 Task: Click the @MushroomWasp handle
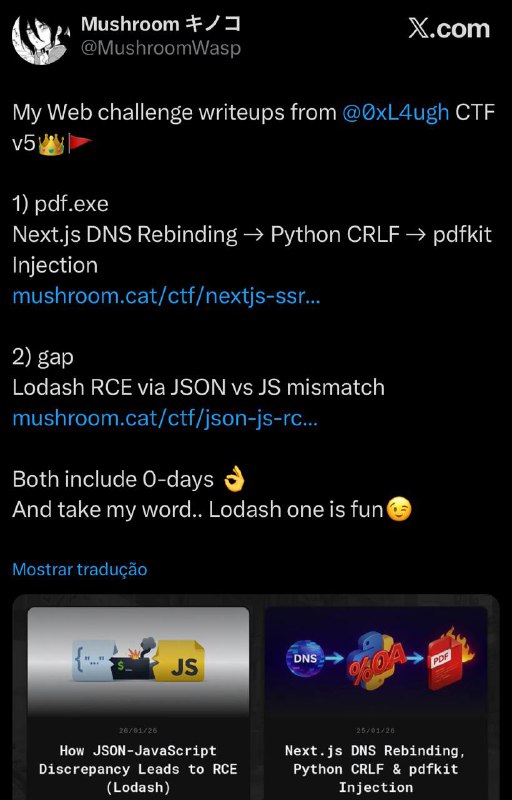point(161,48)
